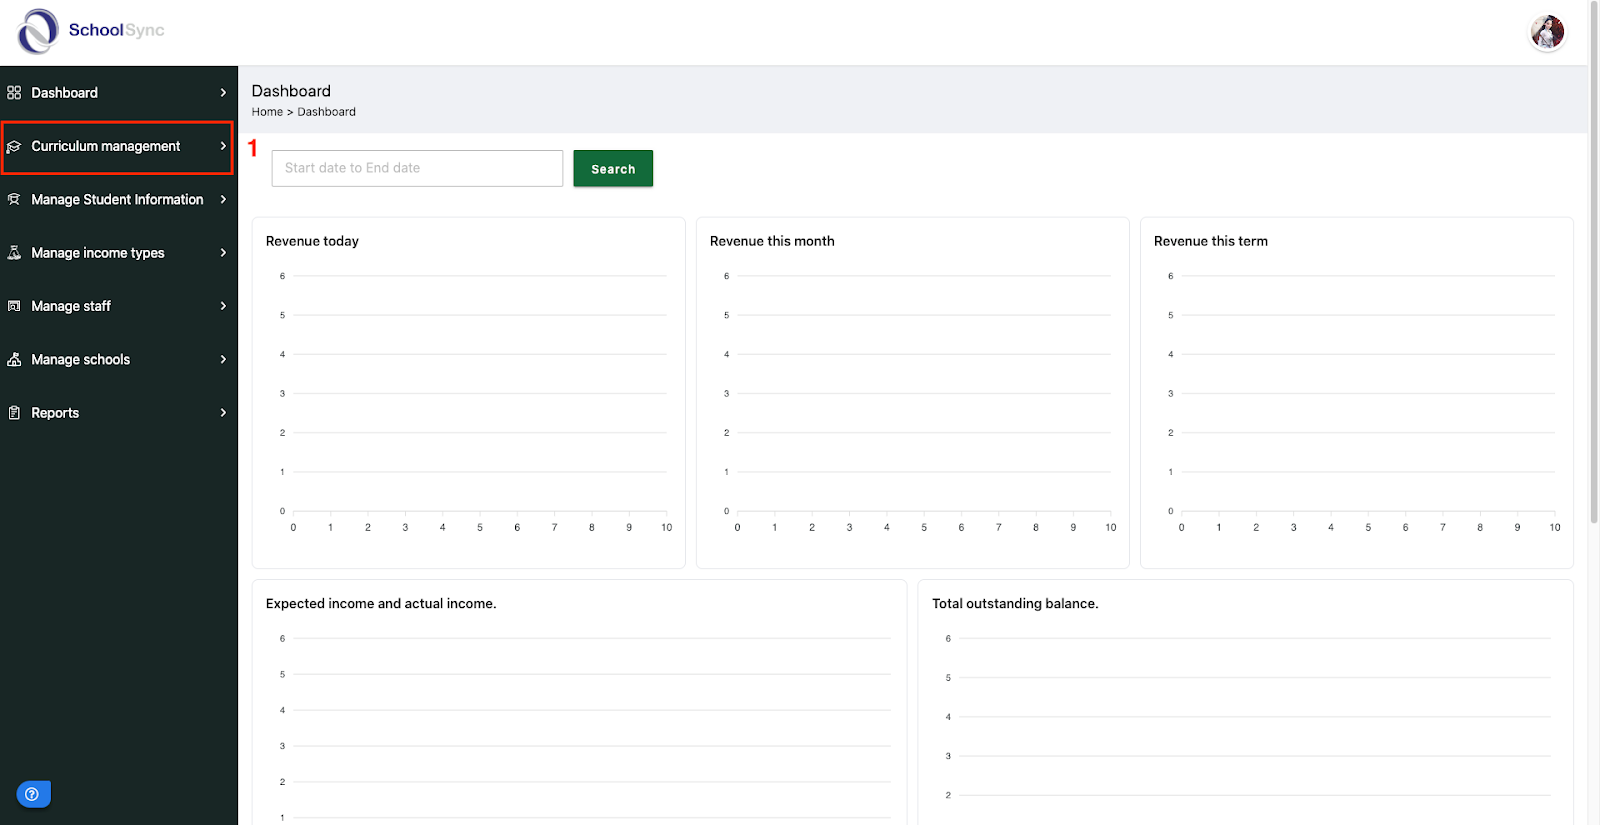Click the Manage staff icon
Screen dimensions: 1600x825
(14, 306)
